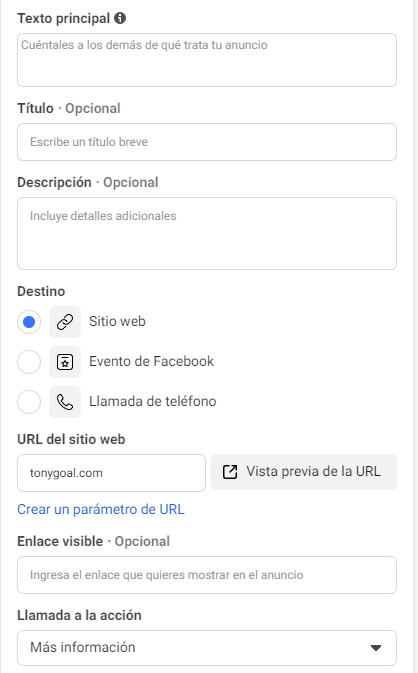Click the phone icon for Llamada de teléfono
This screenshot has height=673, width=418.
click(x=65, y=402)
